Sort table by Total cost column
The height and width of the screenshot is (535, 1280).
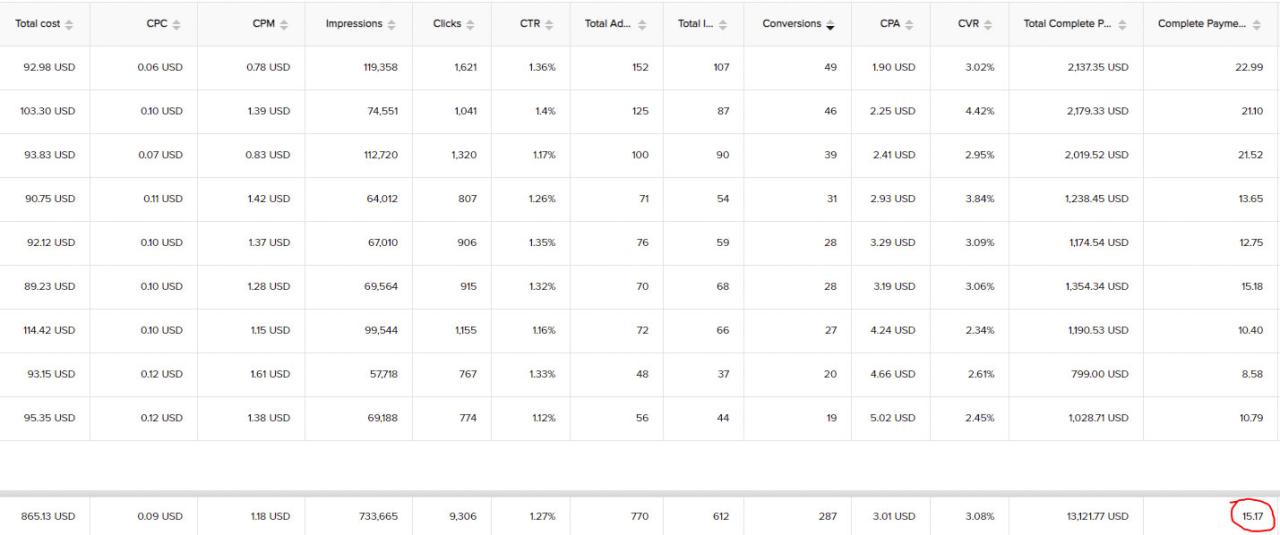(x=69, y=23)
